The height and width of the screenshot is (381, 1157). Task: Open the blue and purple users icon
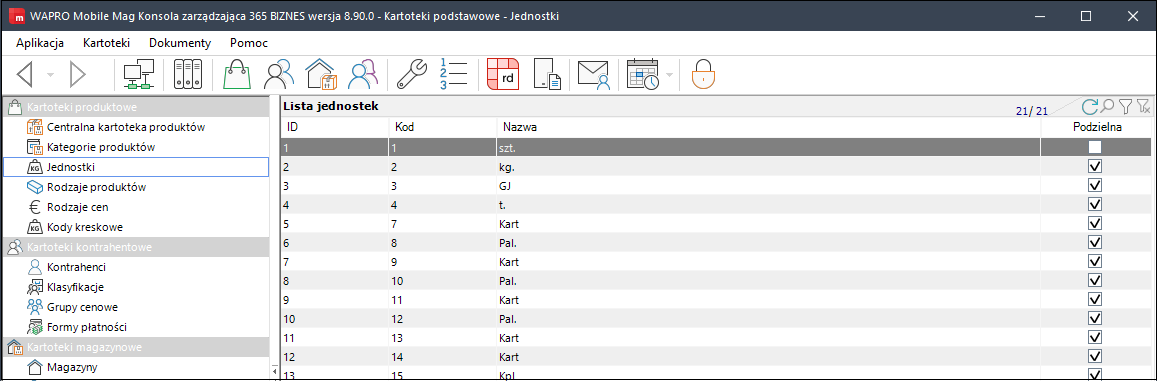(x=363, y=75)
